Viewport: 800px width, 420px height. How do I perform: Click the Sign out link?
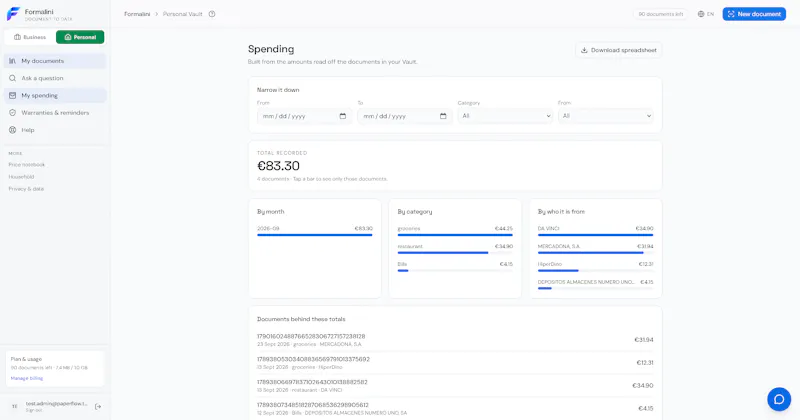tap(34, 410)
